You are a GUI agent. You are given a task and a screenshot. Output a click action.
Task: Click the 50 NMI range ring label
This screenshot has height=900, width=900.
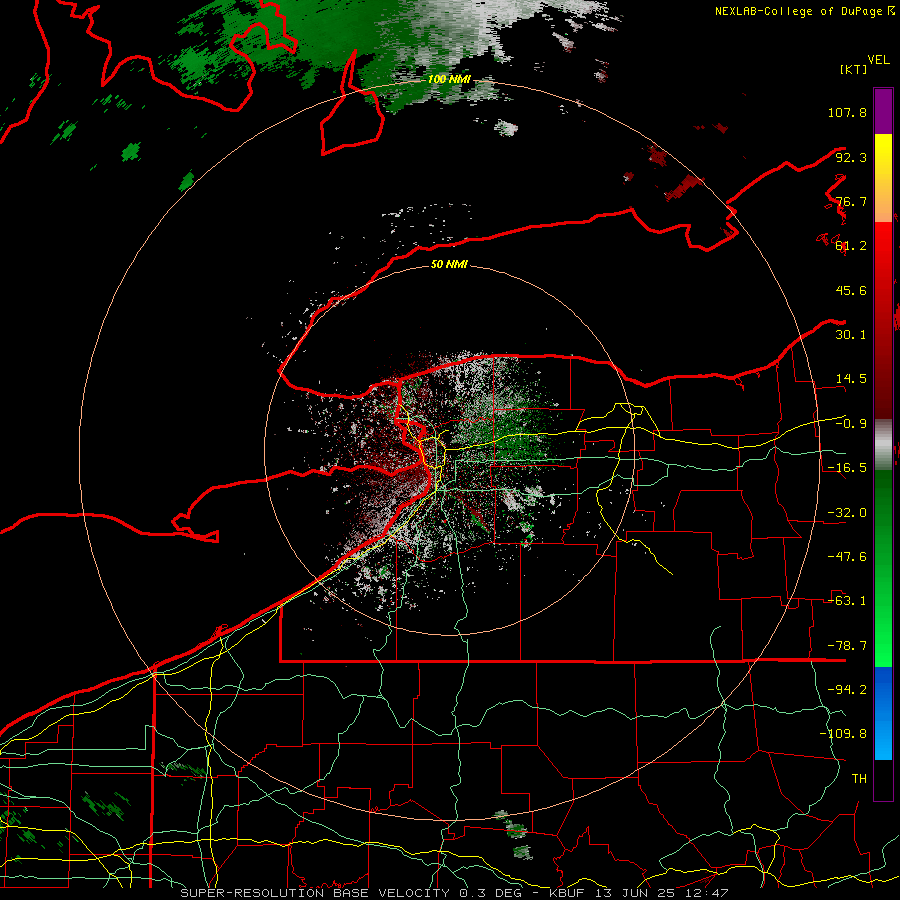point(449,265)
